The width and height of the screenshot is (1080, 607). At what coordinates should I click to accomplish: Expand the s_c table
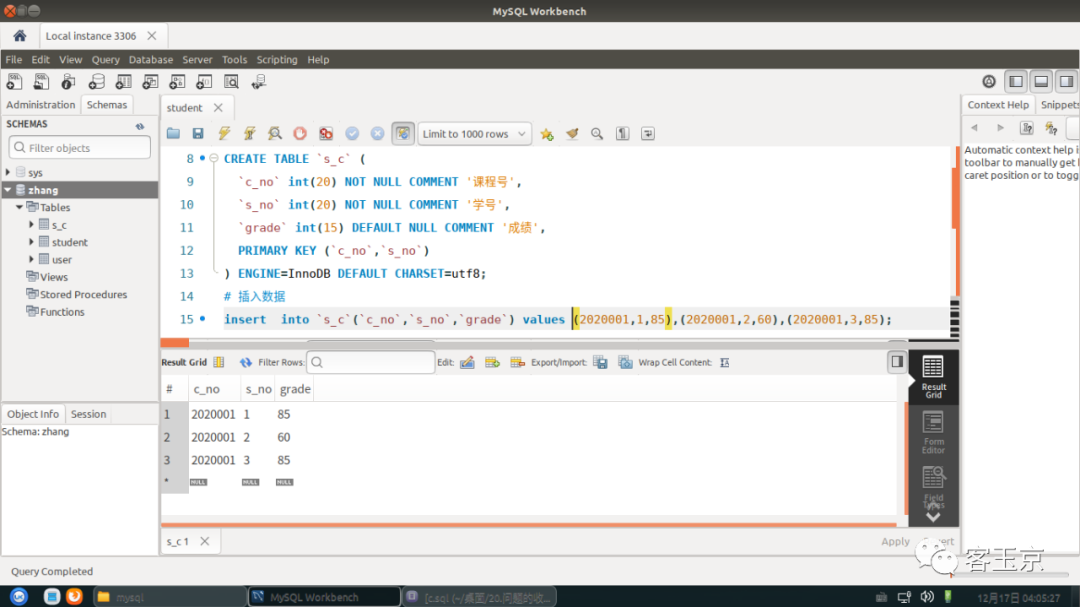[x=31, y=225]
